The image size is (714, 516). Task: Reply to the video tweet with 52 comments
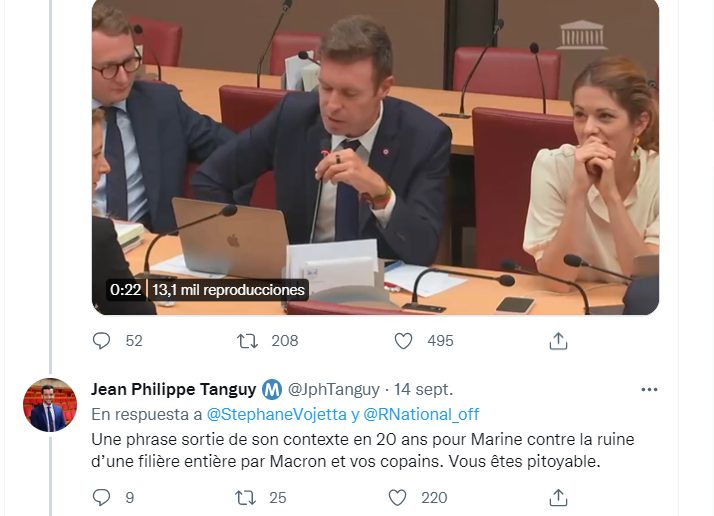coord(102,341)
